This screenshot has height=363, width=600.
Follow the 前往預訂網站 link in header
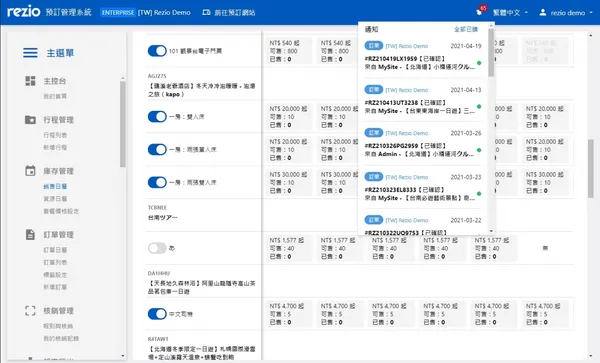[228, 13]
